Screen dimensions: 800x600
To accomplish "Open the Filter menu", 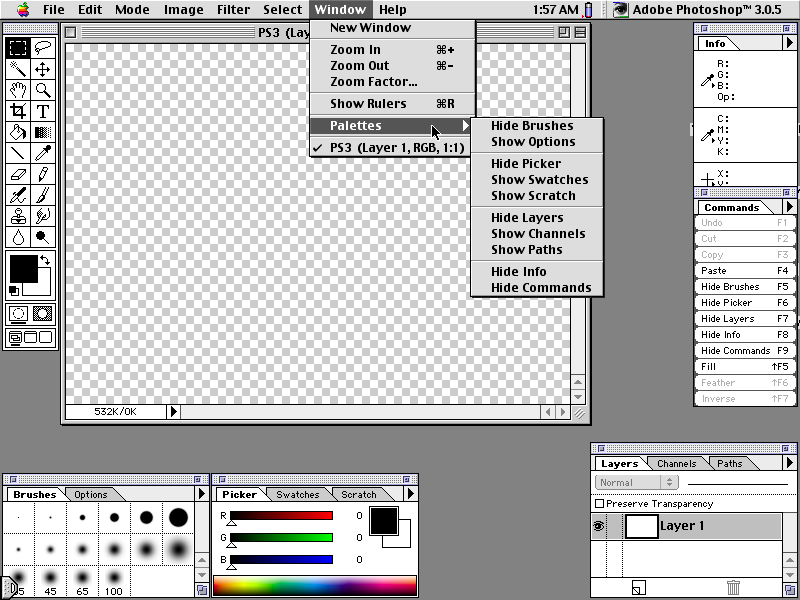I will click(x=233, y=9).
